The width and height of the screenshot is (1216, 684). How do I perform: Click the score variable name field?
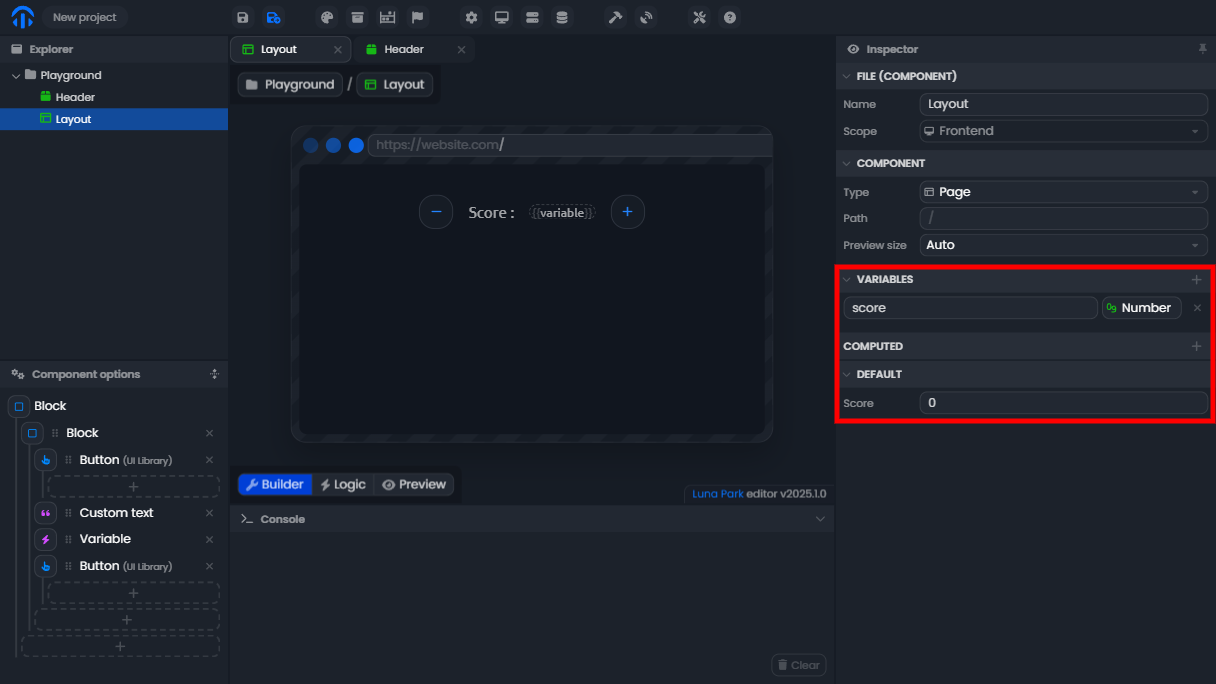pyautogui.click(x=970, y=308)
